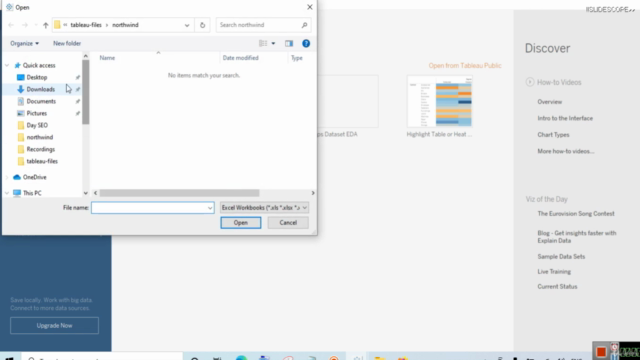Image resolution: width=640 pixels, height=360 pixels.
Task: Select OneDrive in navigation pane
Action: 35,177
